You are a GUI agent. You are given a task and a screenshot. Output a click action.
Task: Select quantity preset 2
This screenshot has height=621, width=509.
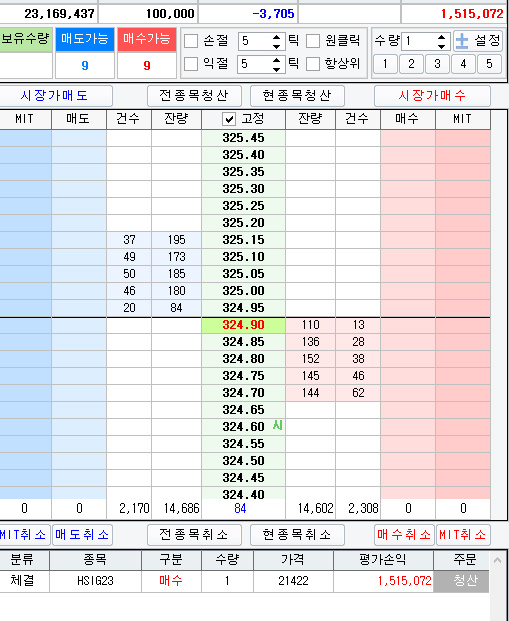pyautogui.click(x=411, y=64)
